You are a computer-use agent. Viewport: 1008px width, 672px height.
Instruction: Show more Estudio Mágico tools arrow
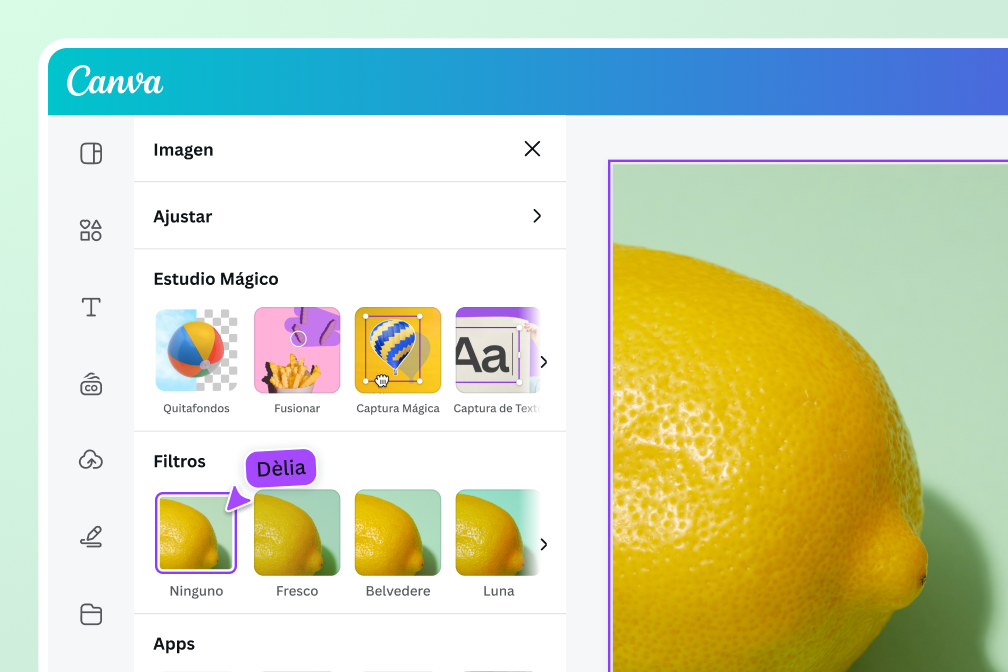[544, 362]
